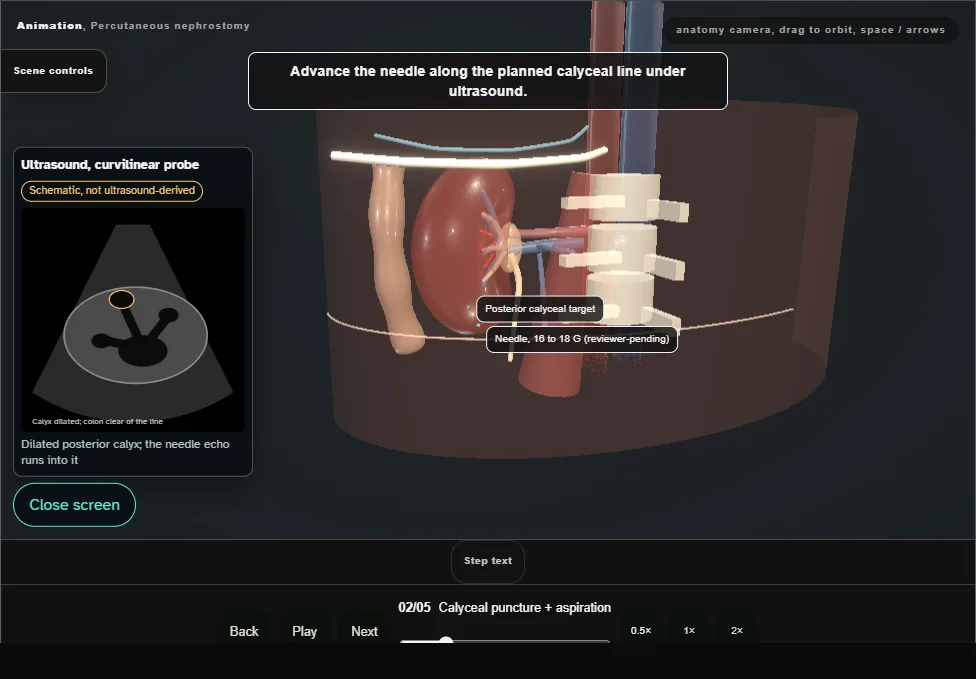The width and height of the screenshot is (976, 679).
Task: Click the '02/05 Calyceal puncture + aspiration' step title
Action: (x=505, y=607)
